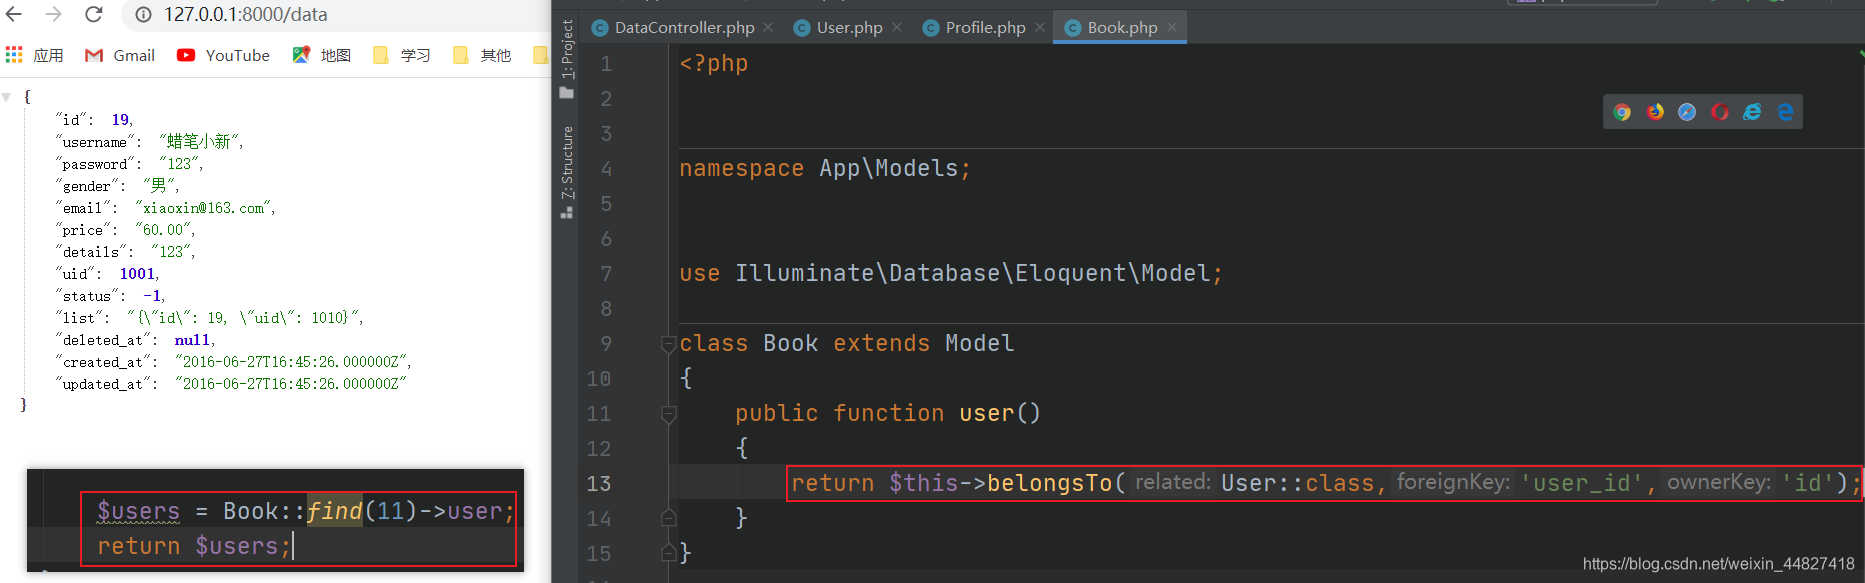This screenshot has width=1865, height=583.
Task: Click the 'namespace App\Models;' line
Action: point(825,168)
